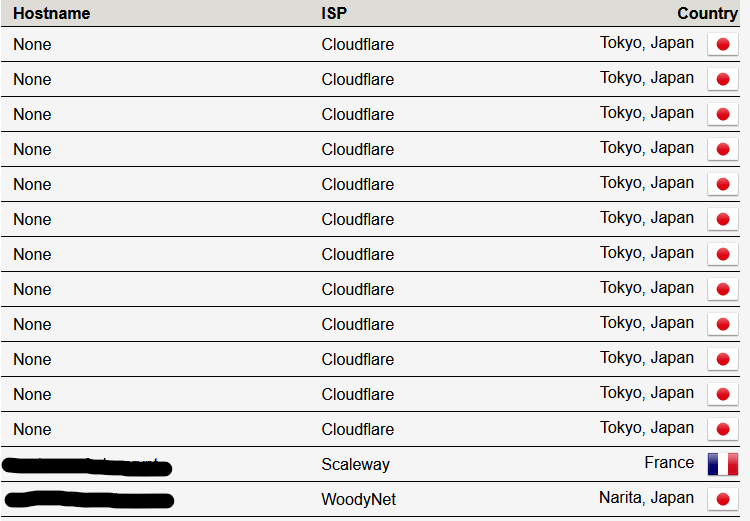Click the first row's None hostname
The width and height of the screenshot is (750, 521).
click(32, 44)
